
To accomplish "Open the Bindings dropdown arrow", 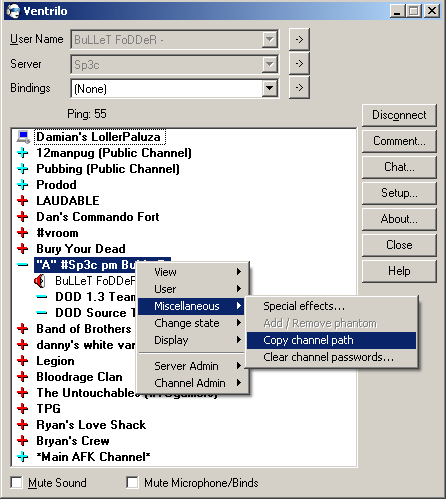I will click(269, 89).
